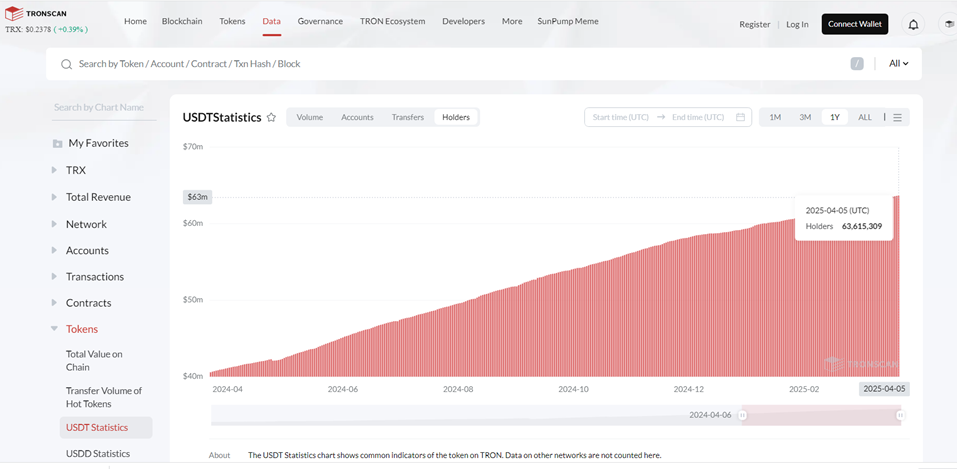Switch chart range to 1M
Image resolution: width=957 pixels, height=469 pixels.
coord(775,117)
